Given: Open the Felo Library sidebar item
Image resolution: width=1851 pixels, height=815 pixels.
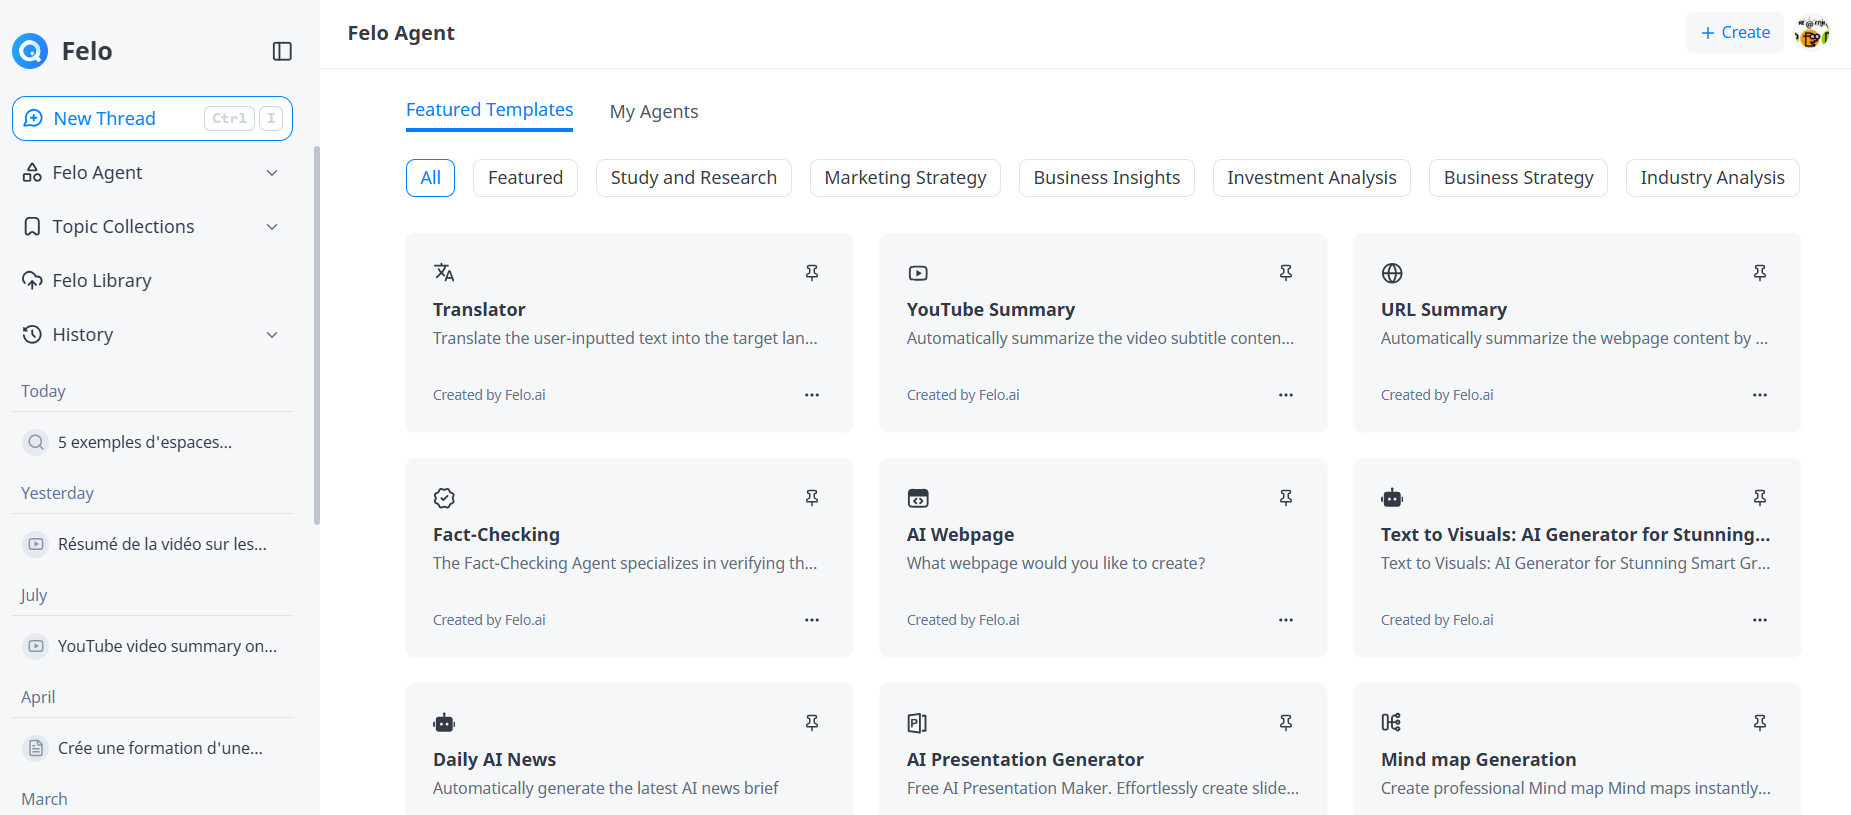Looking at the screenshot, I should [x=101, y=281].
